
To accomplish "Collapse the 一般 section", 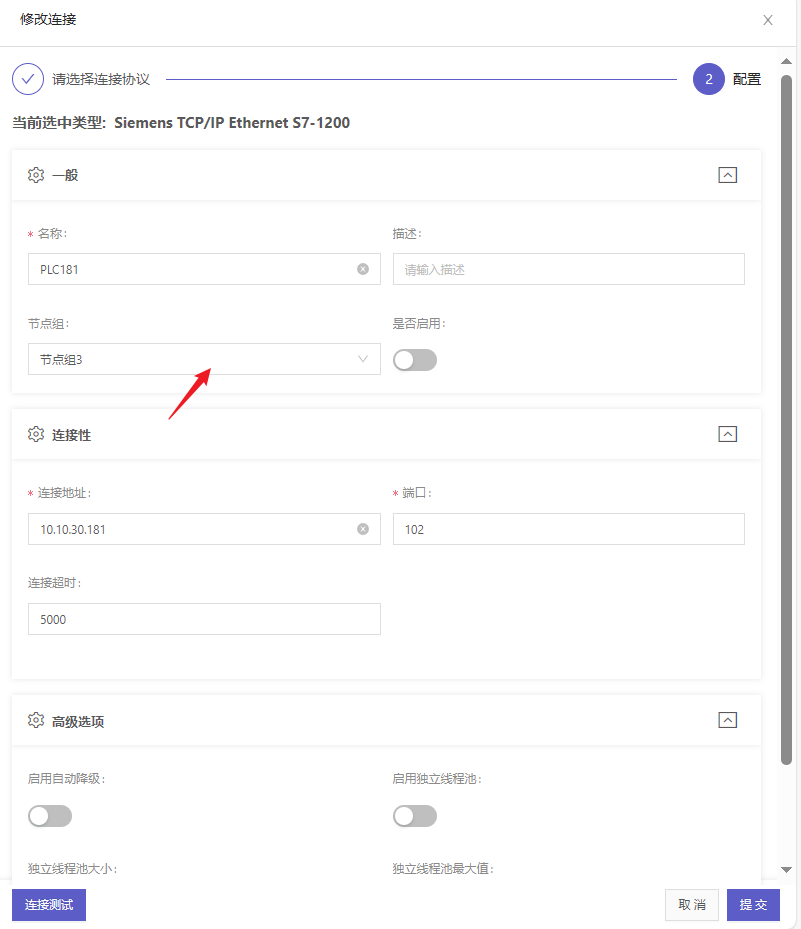I will tap(728, 175).
